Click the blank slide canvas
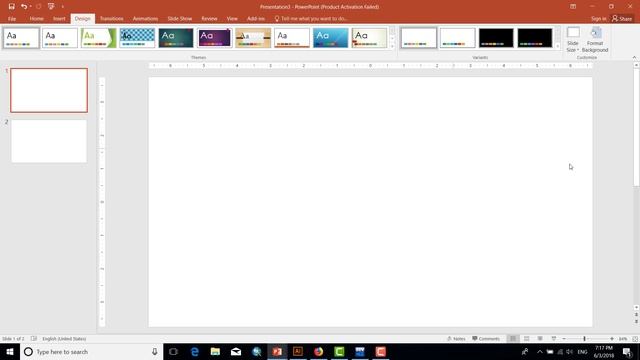This screenshot has width=640, height=360. click(370, 202)
